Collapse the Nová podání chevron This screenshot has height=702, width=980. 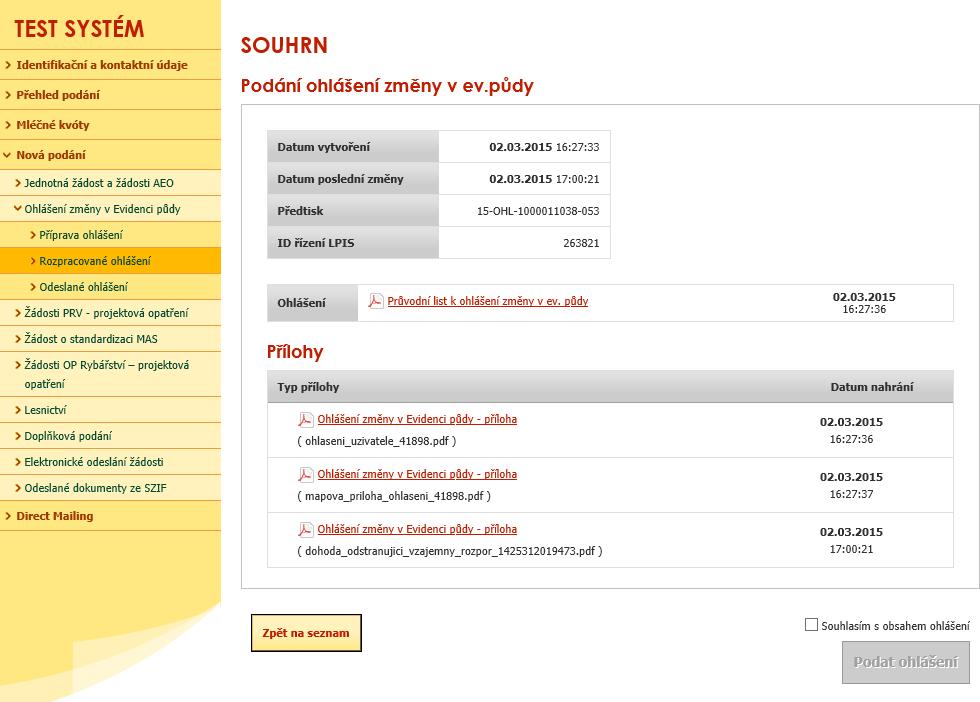pyautogui.click(x=8, y=154)
